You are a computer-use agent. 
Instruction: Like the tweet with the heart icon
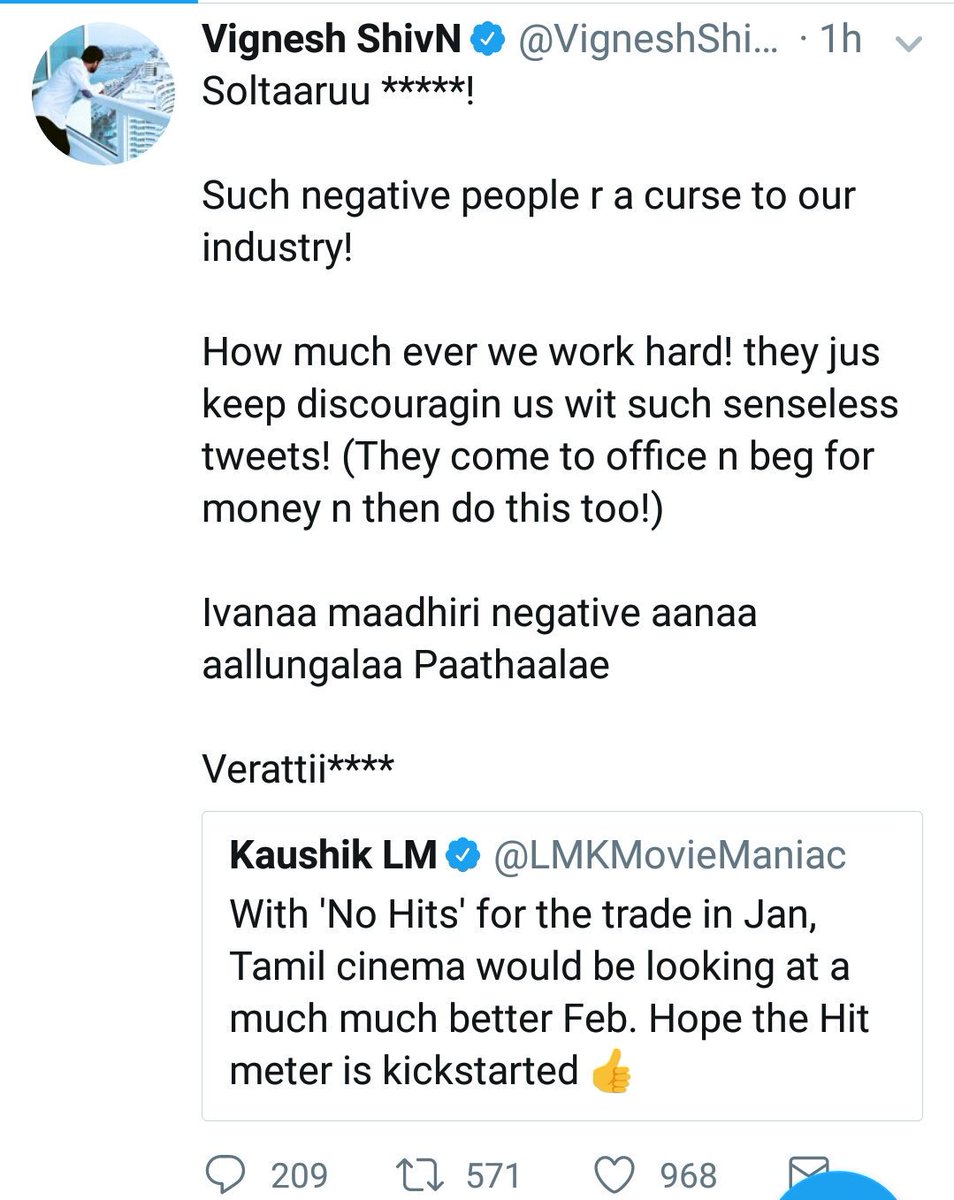[x=614, y=1174]
